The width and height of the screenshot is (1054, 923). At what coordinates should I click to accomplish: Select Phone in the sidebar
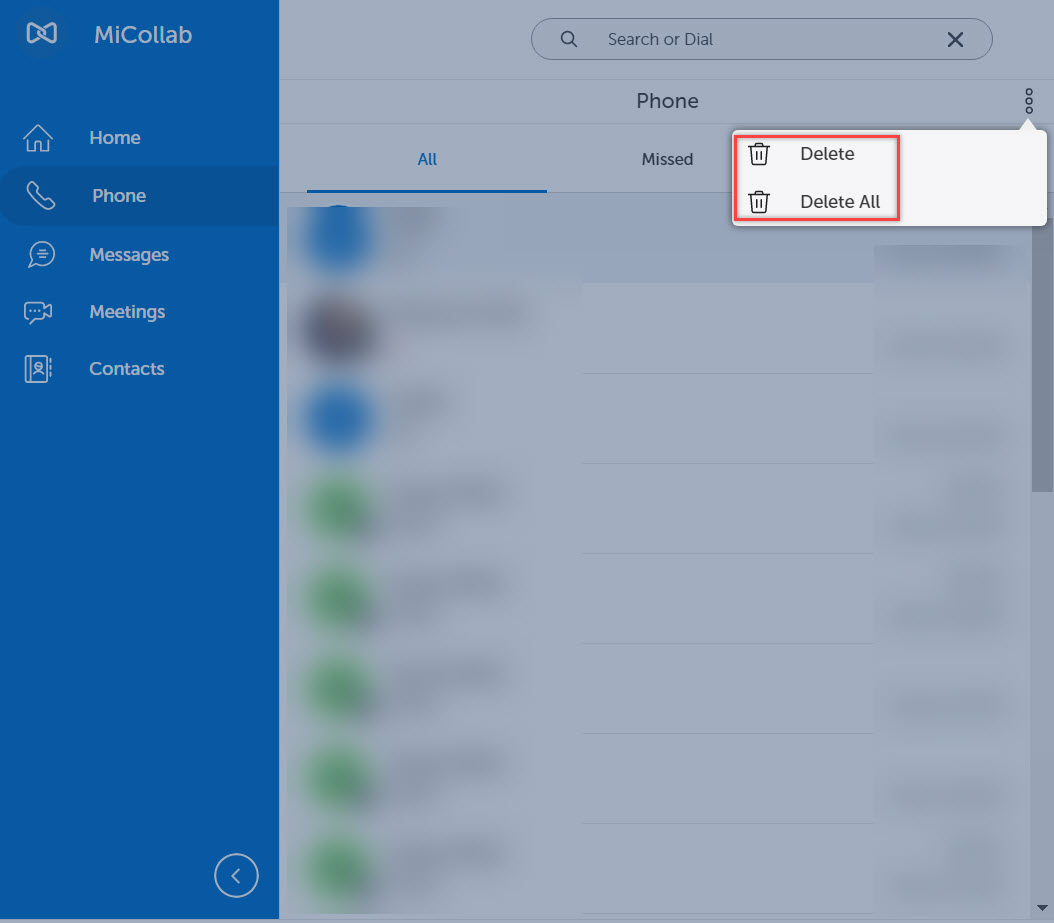(139, 196)
